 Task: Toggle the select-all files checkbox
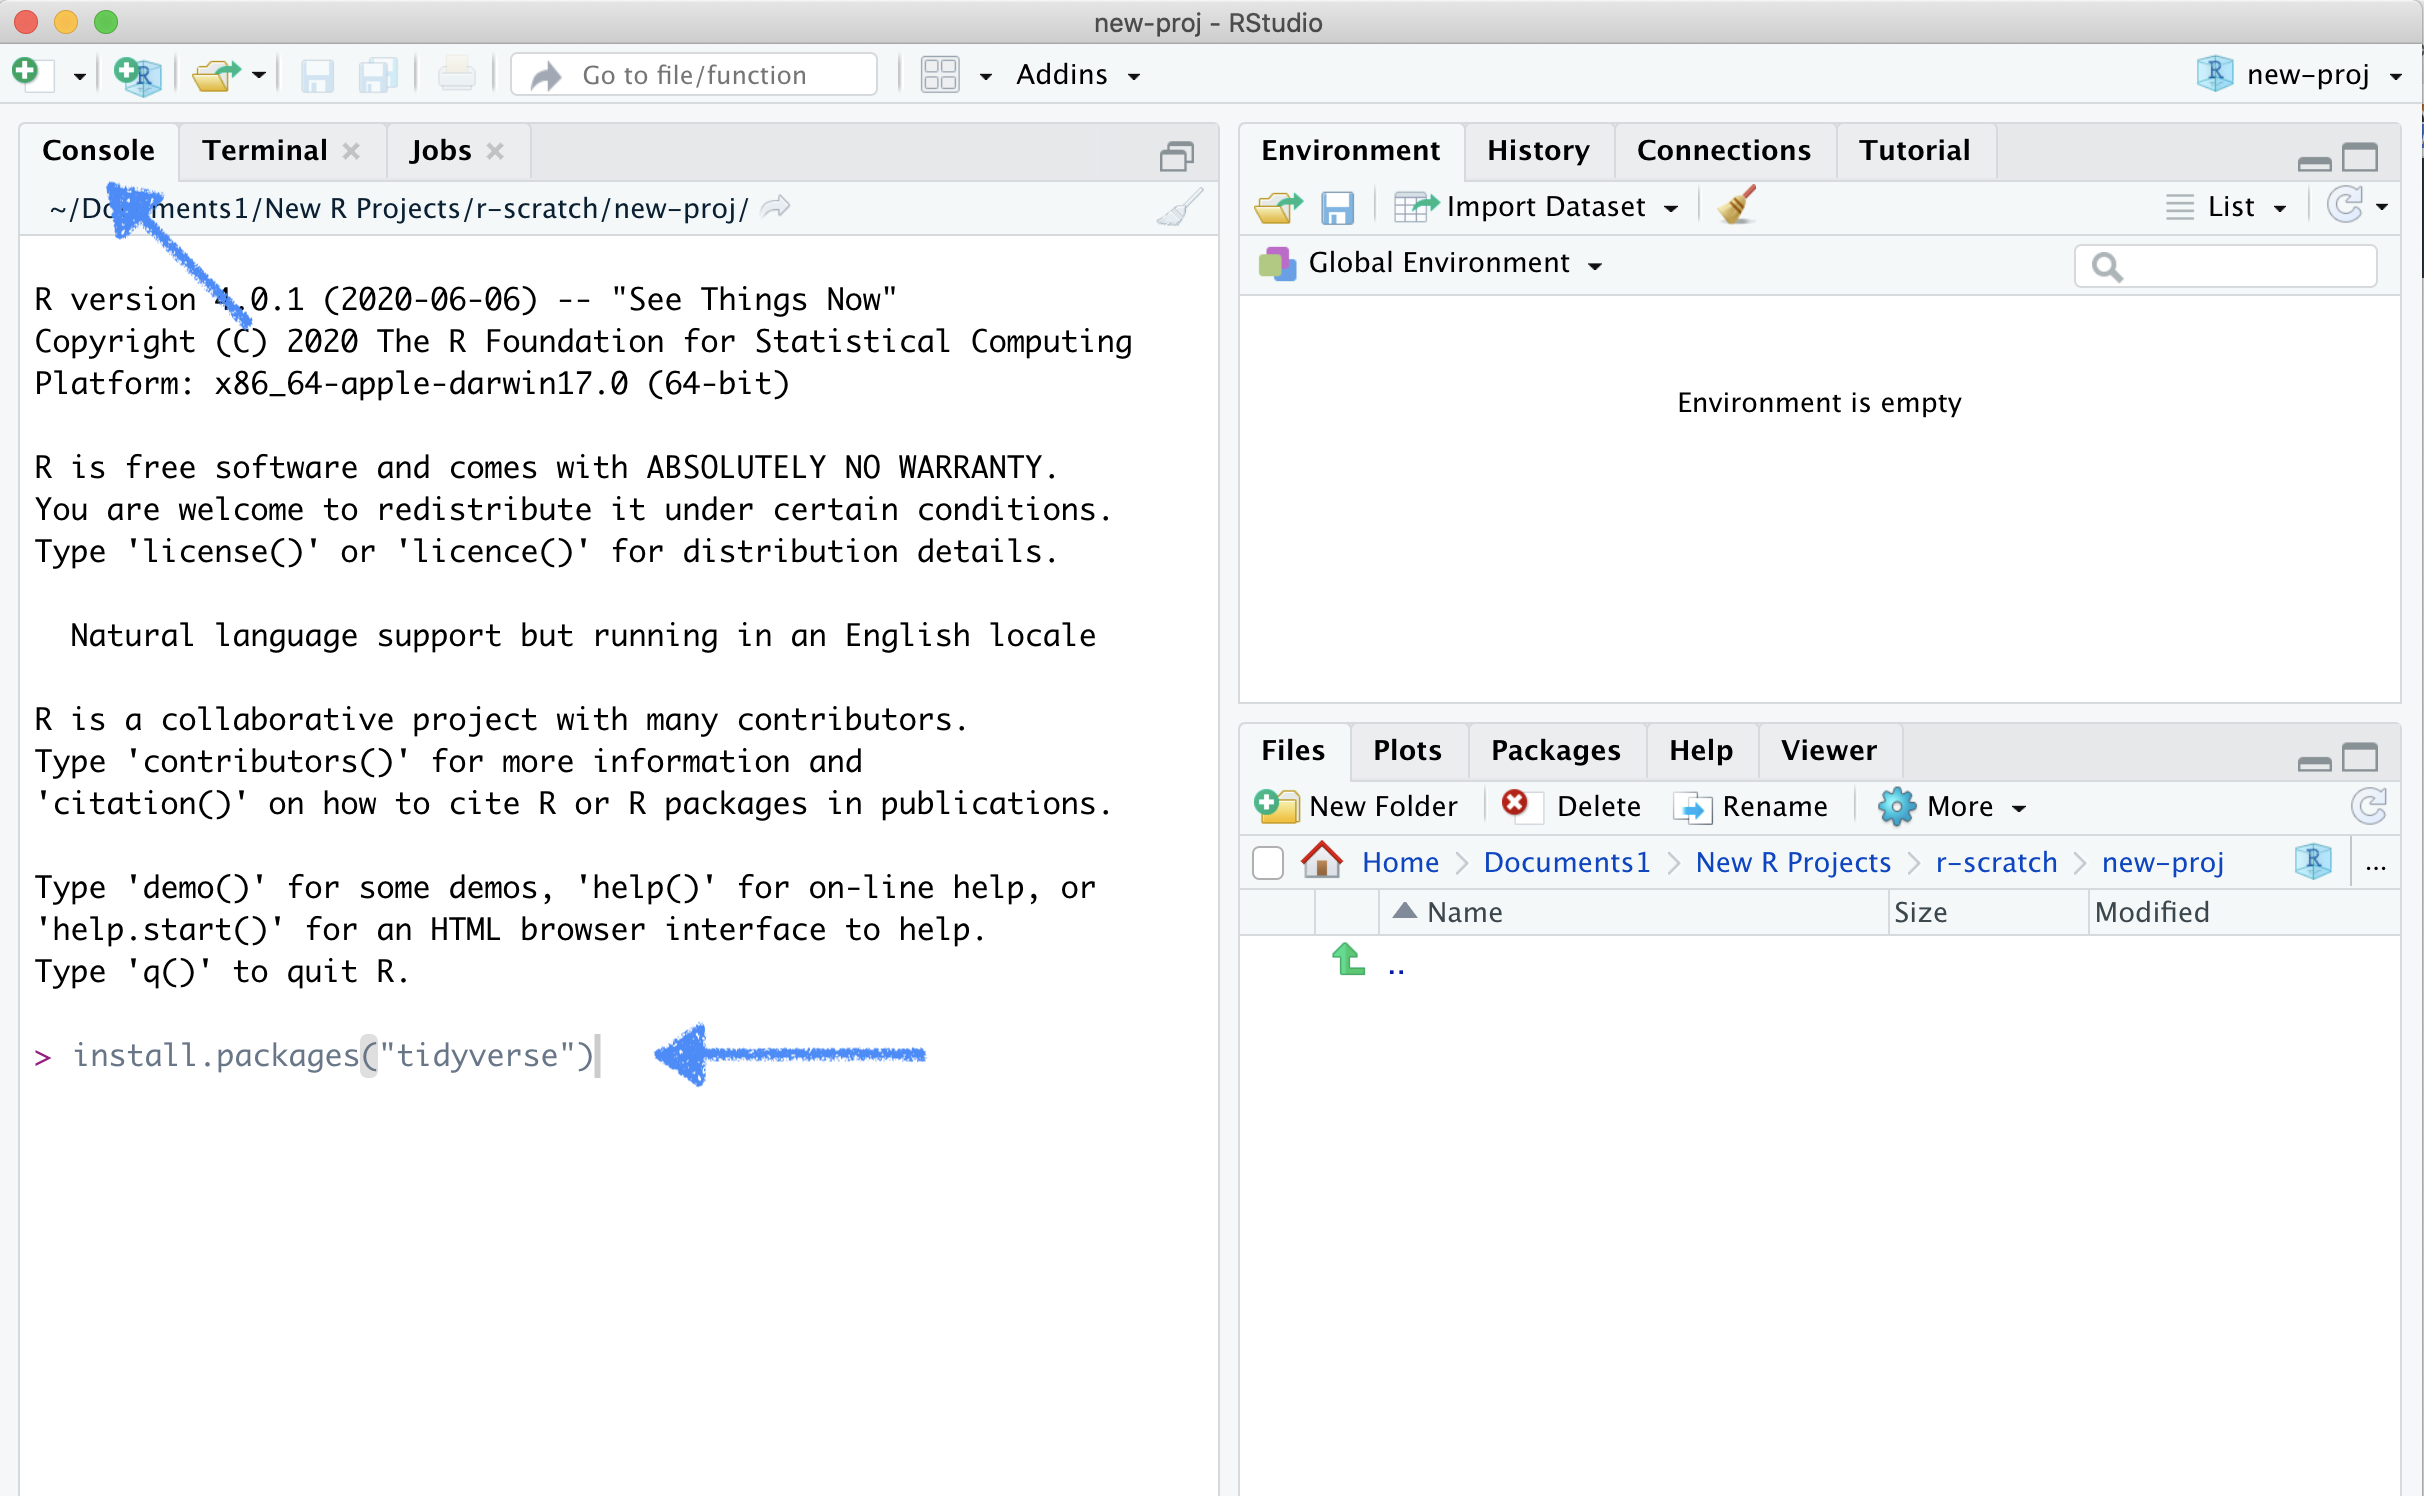[x=1268, y=862]
